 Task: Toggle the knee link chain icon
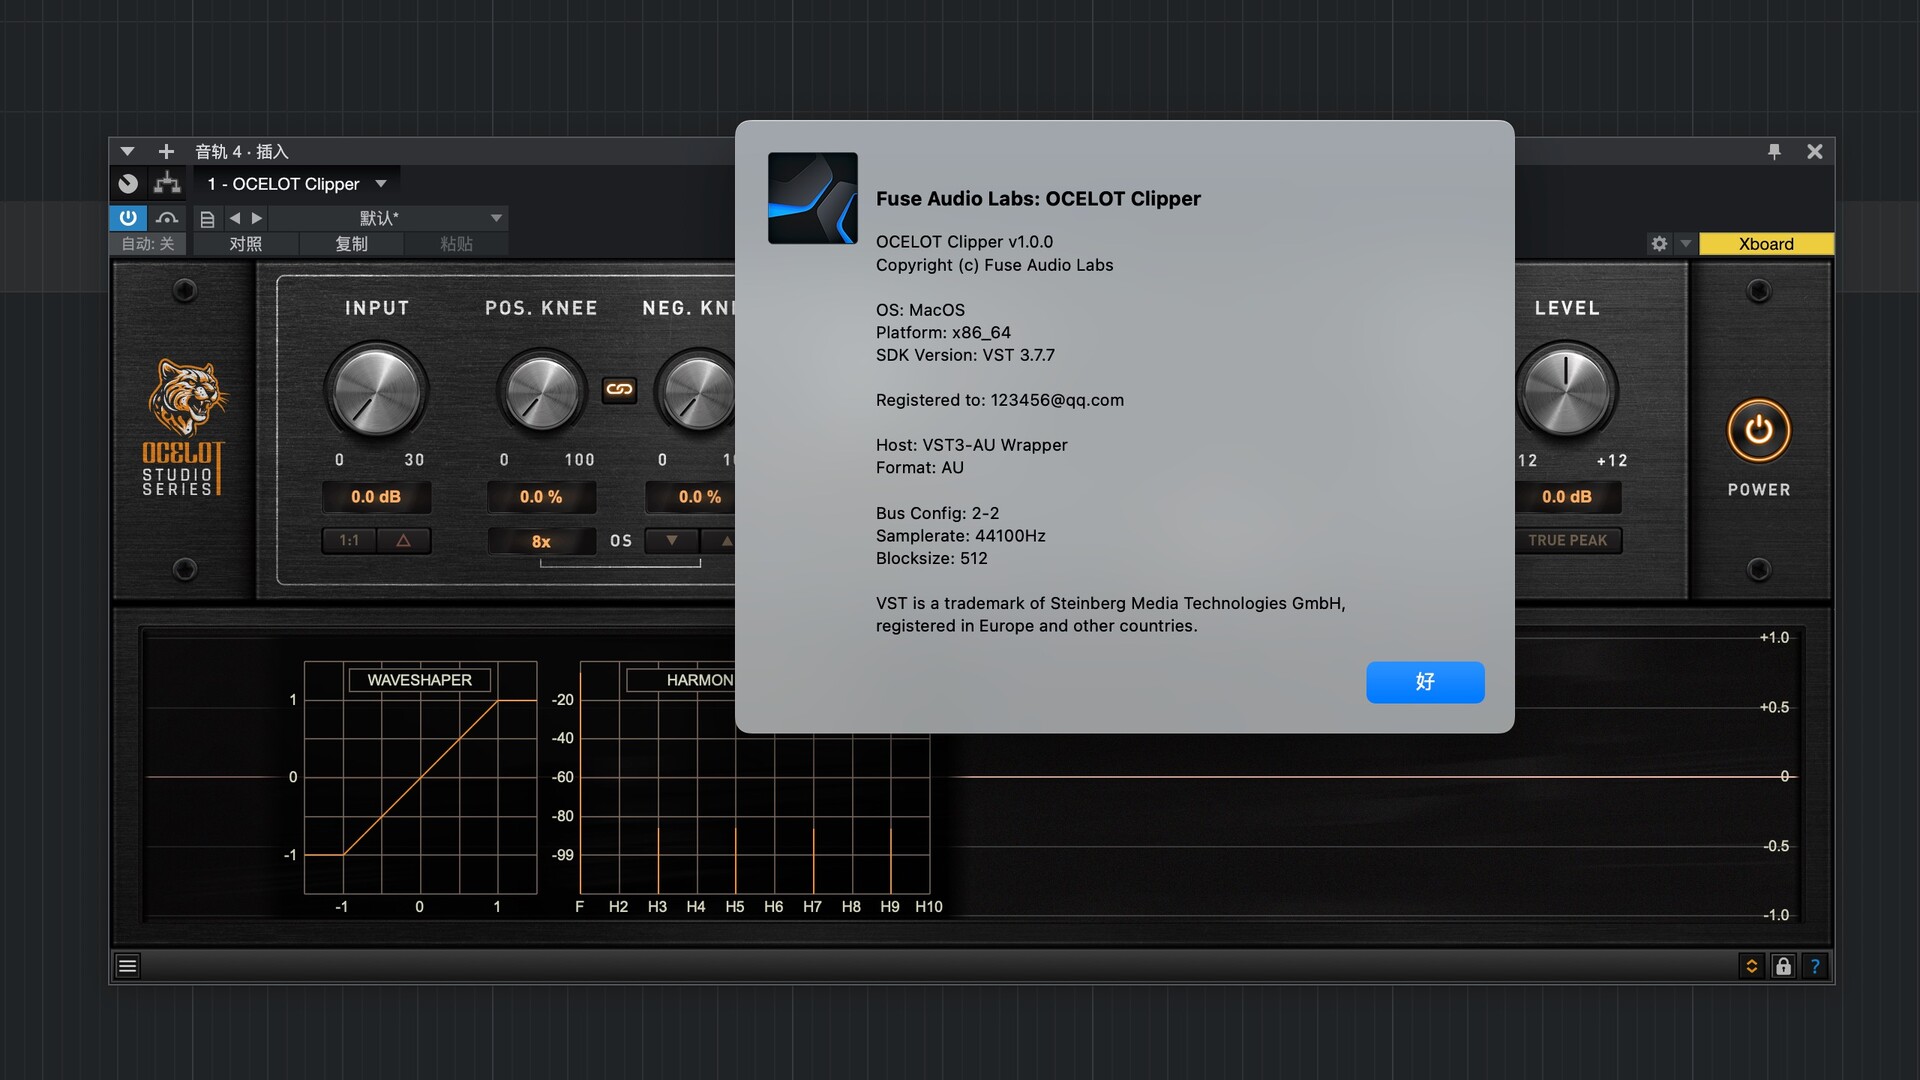[x=619, y=389]
